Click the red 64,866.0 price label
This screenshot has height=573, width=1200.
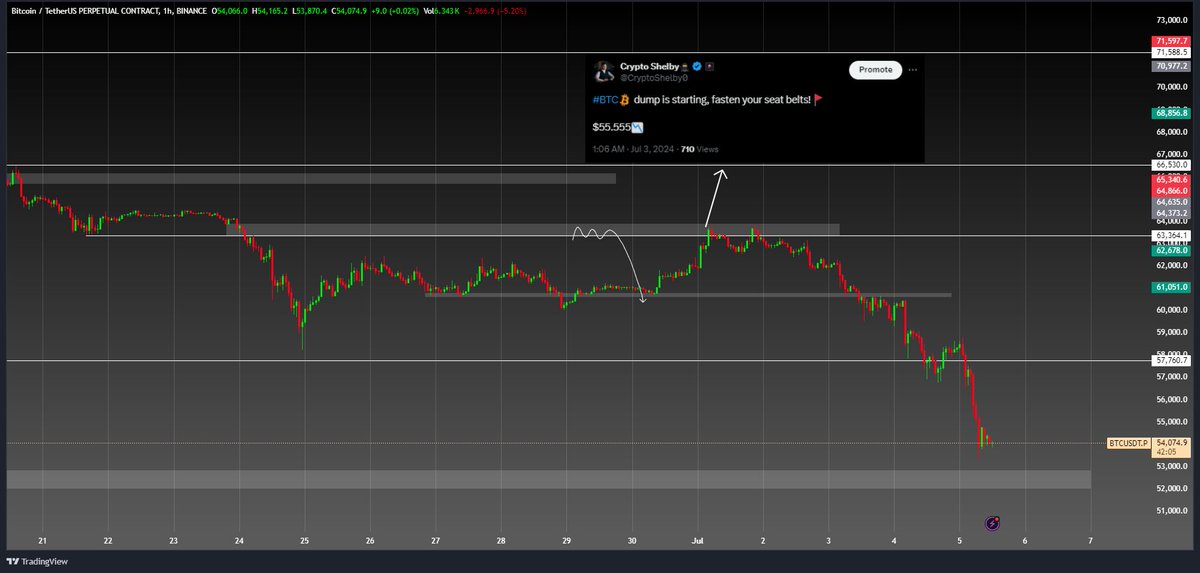click(1171, 190)
